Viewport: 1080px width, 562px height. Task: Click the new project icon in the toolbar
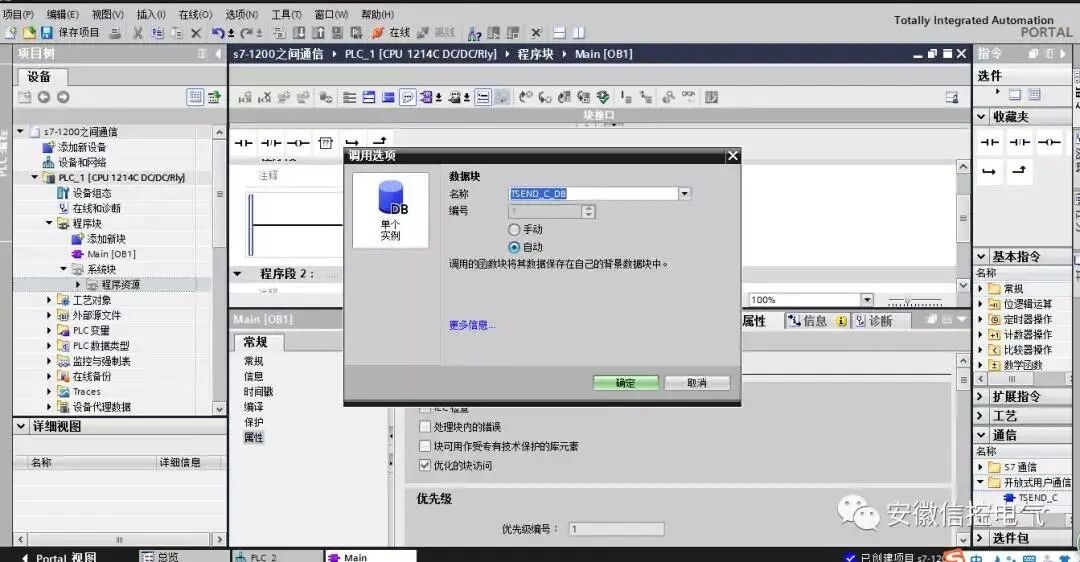(x=10, y=32)
